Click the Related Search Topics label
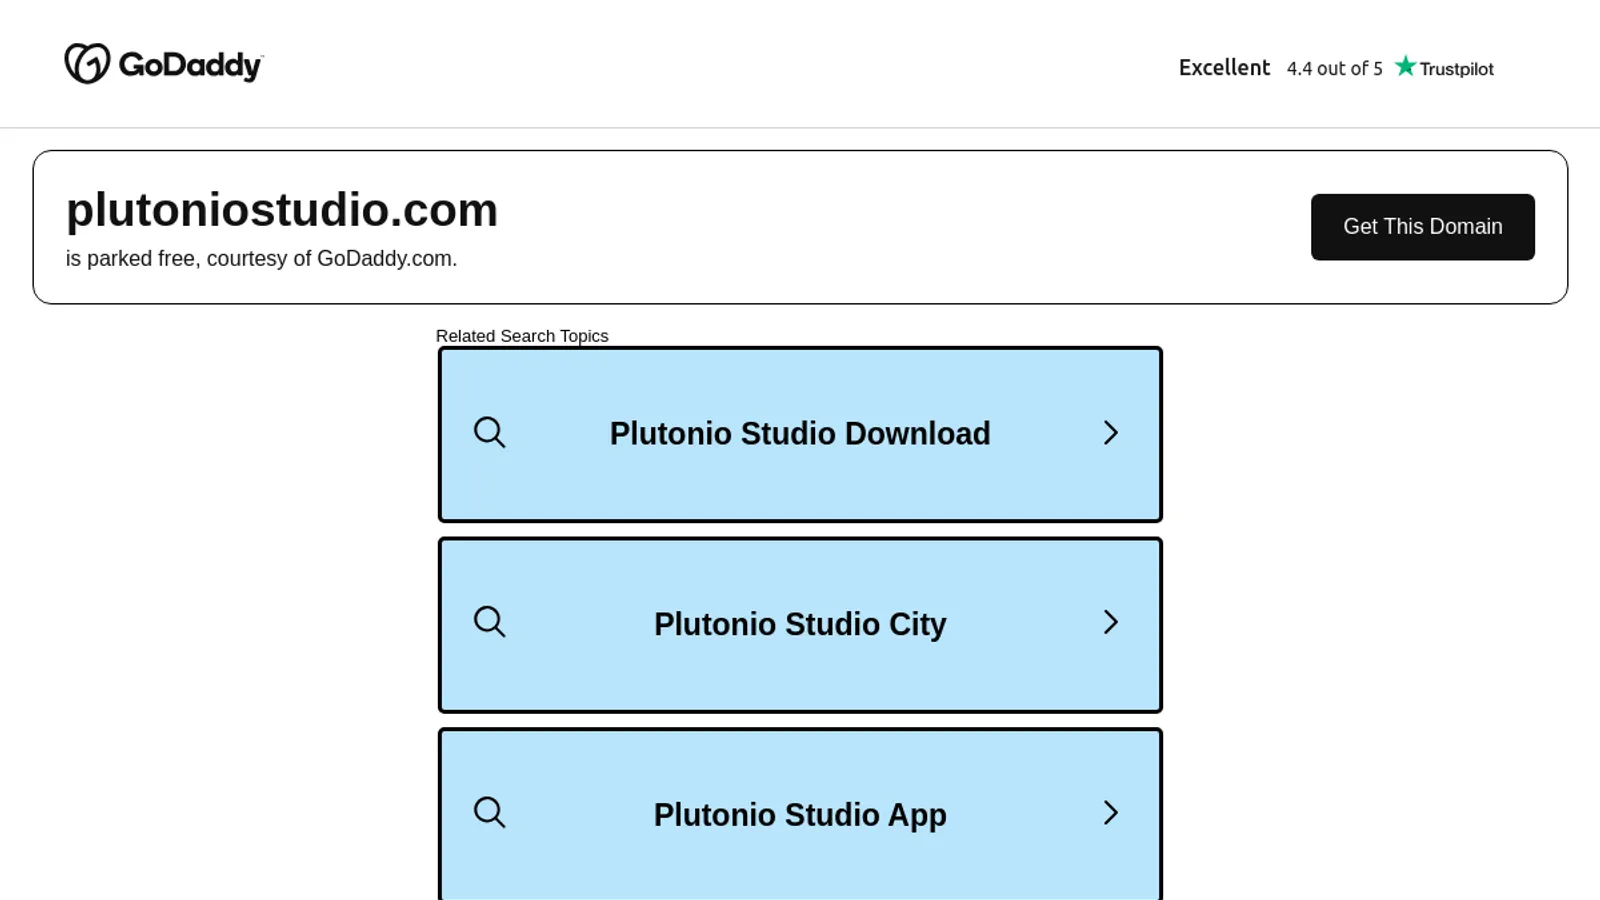Image resolution: width=1600 pixels, height=900 pixels. click(x=522, y=336)
